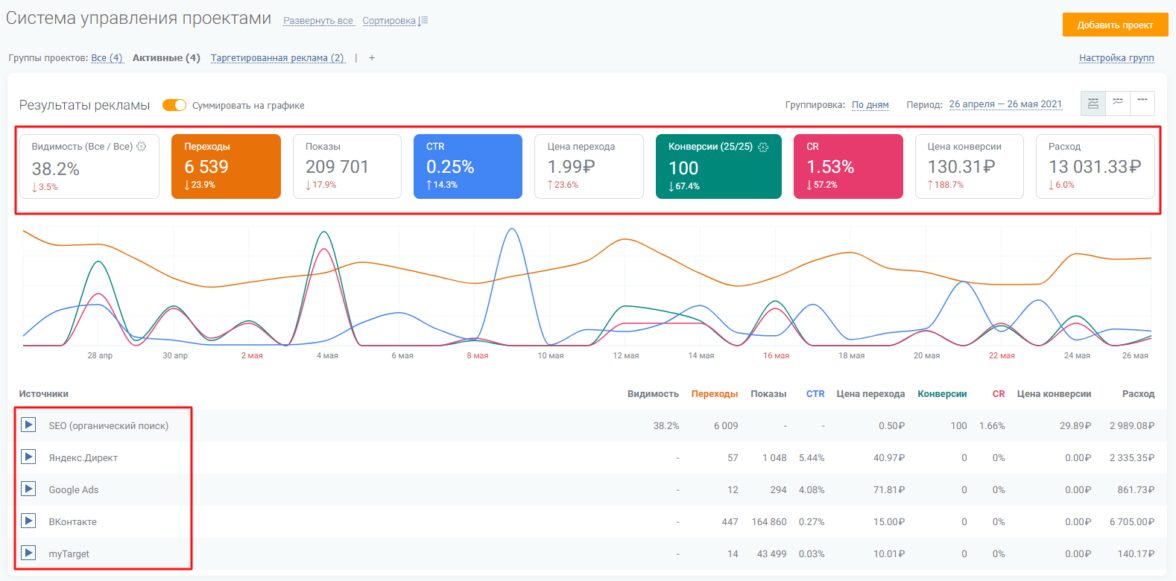Toggle the Суммировать на графике switch

click(x=174, y=105)
